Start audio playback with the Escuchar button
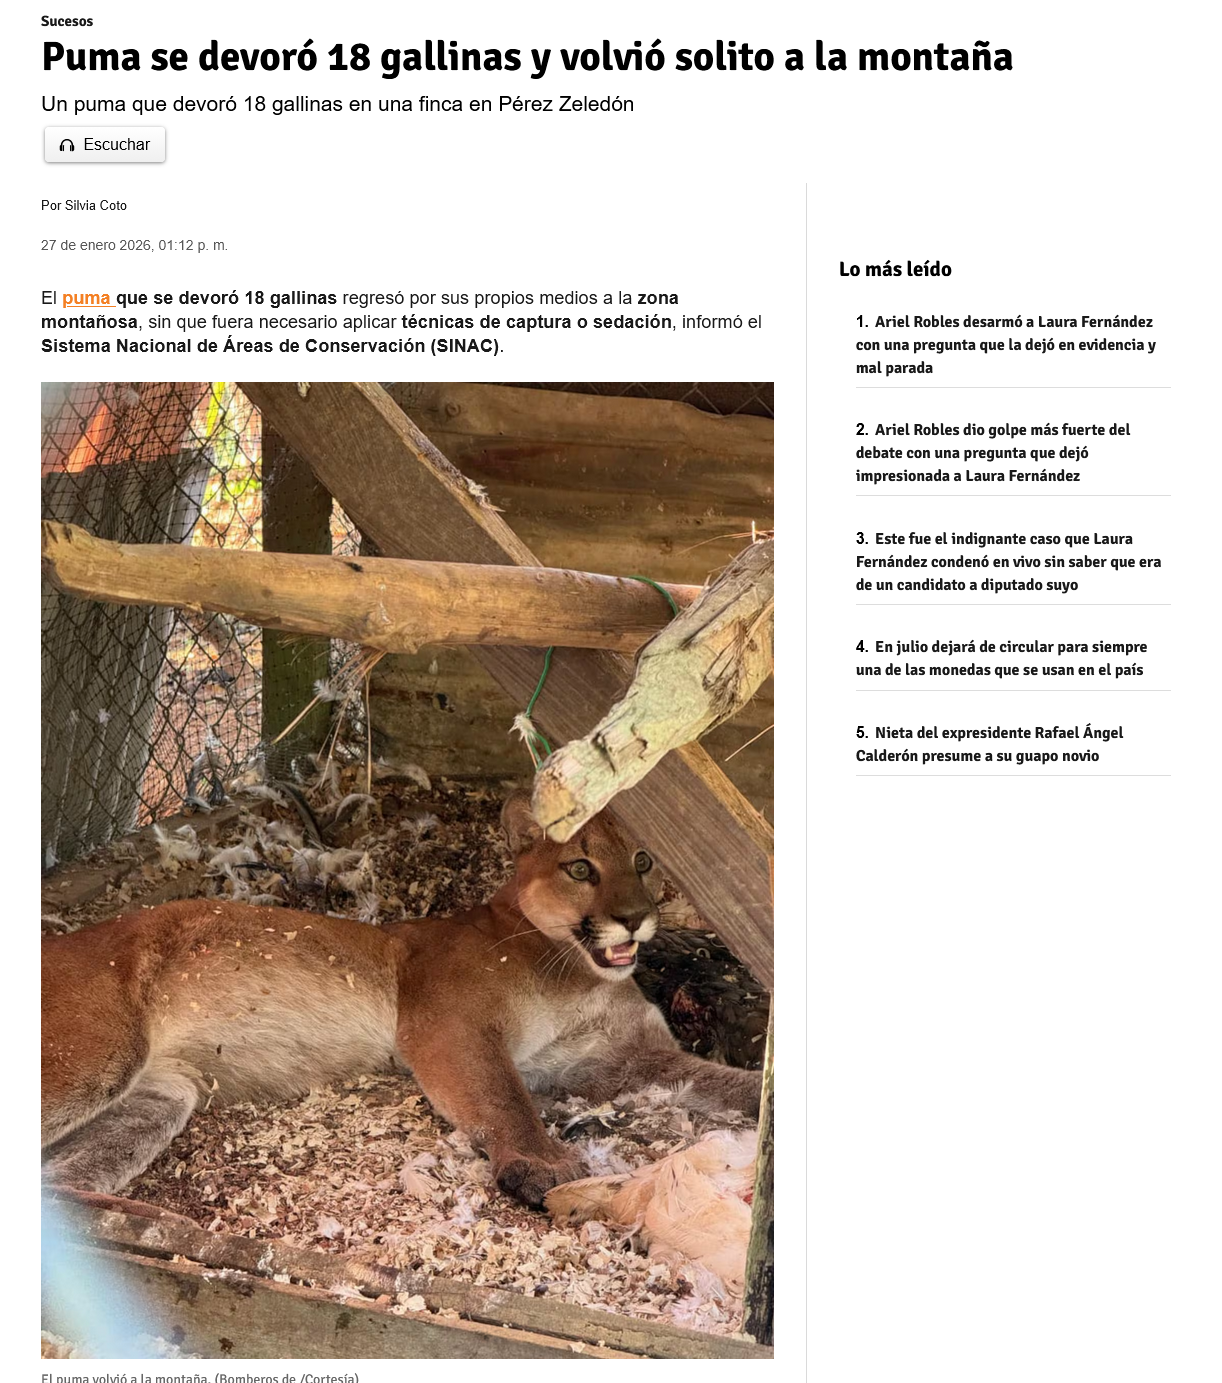The width and height of the screenshot is (1222, 1383). (x=105, y=145)
